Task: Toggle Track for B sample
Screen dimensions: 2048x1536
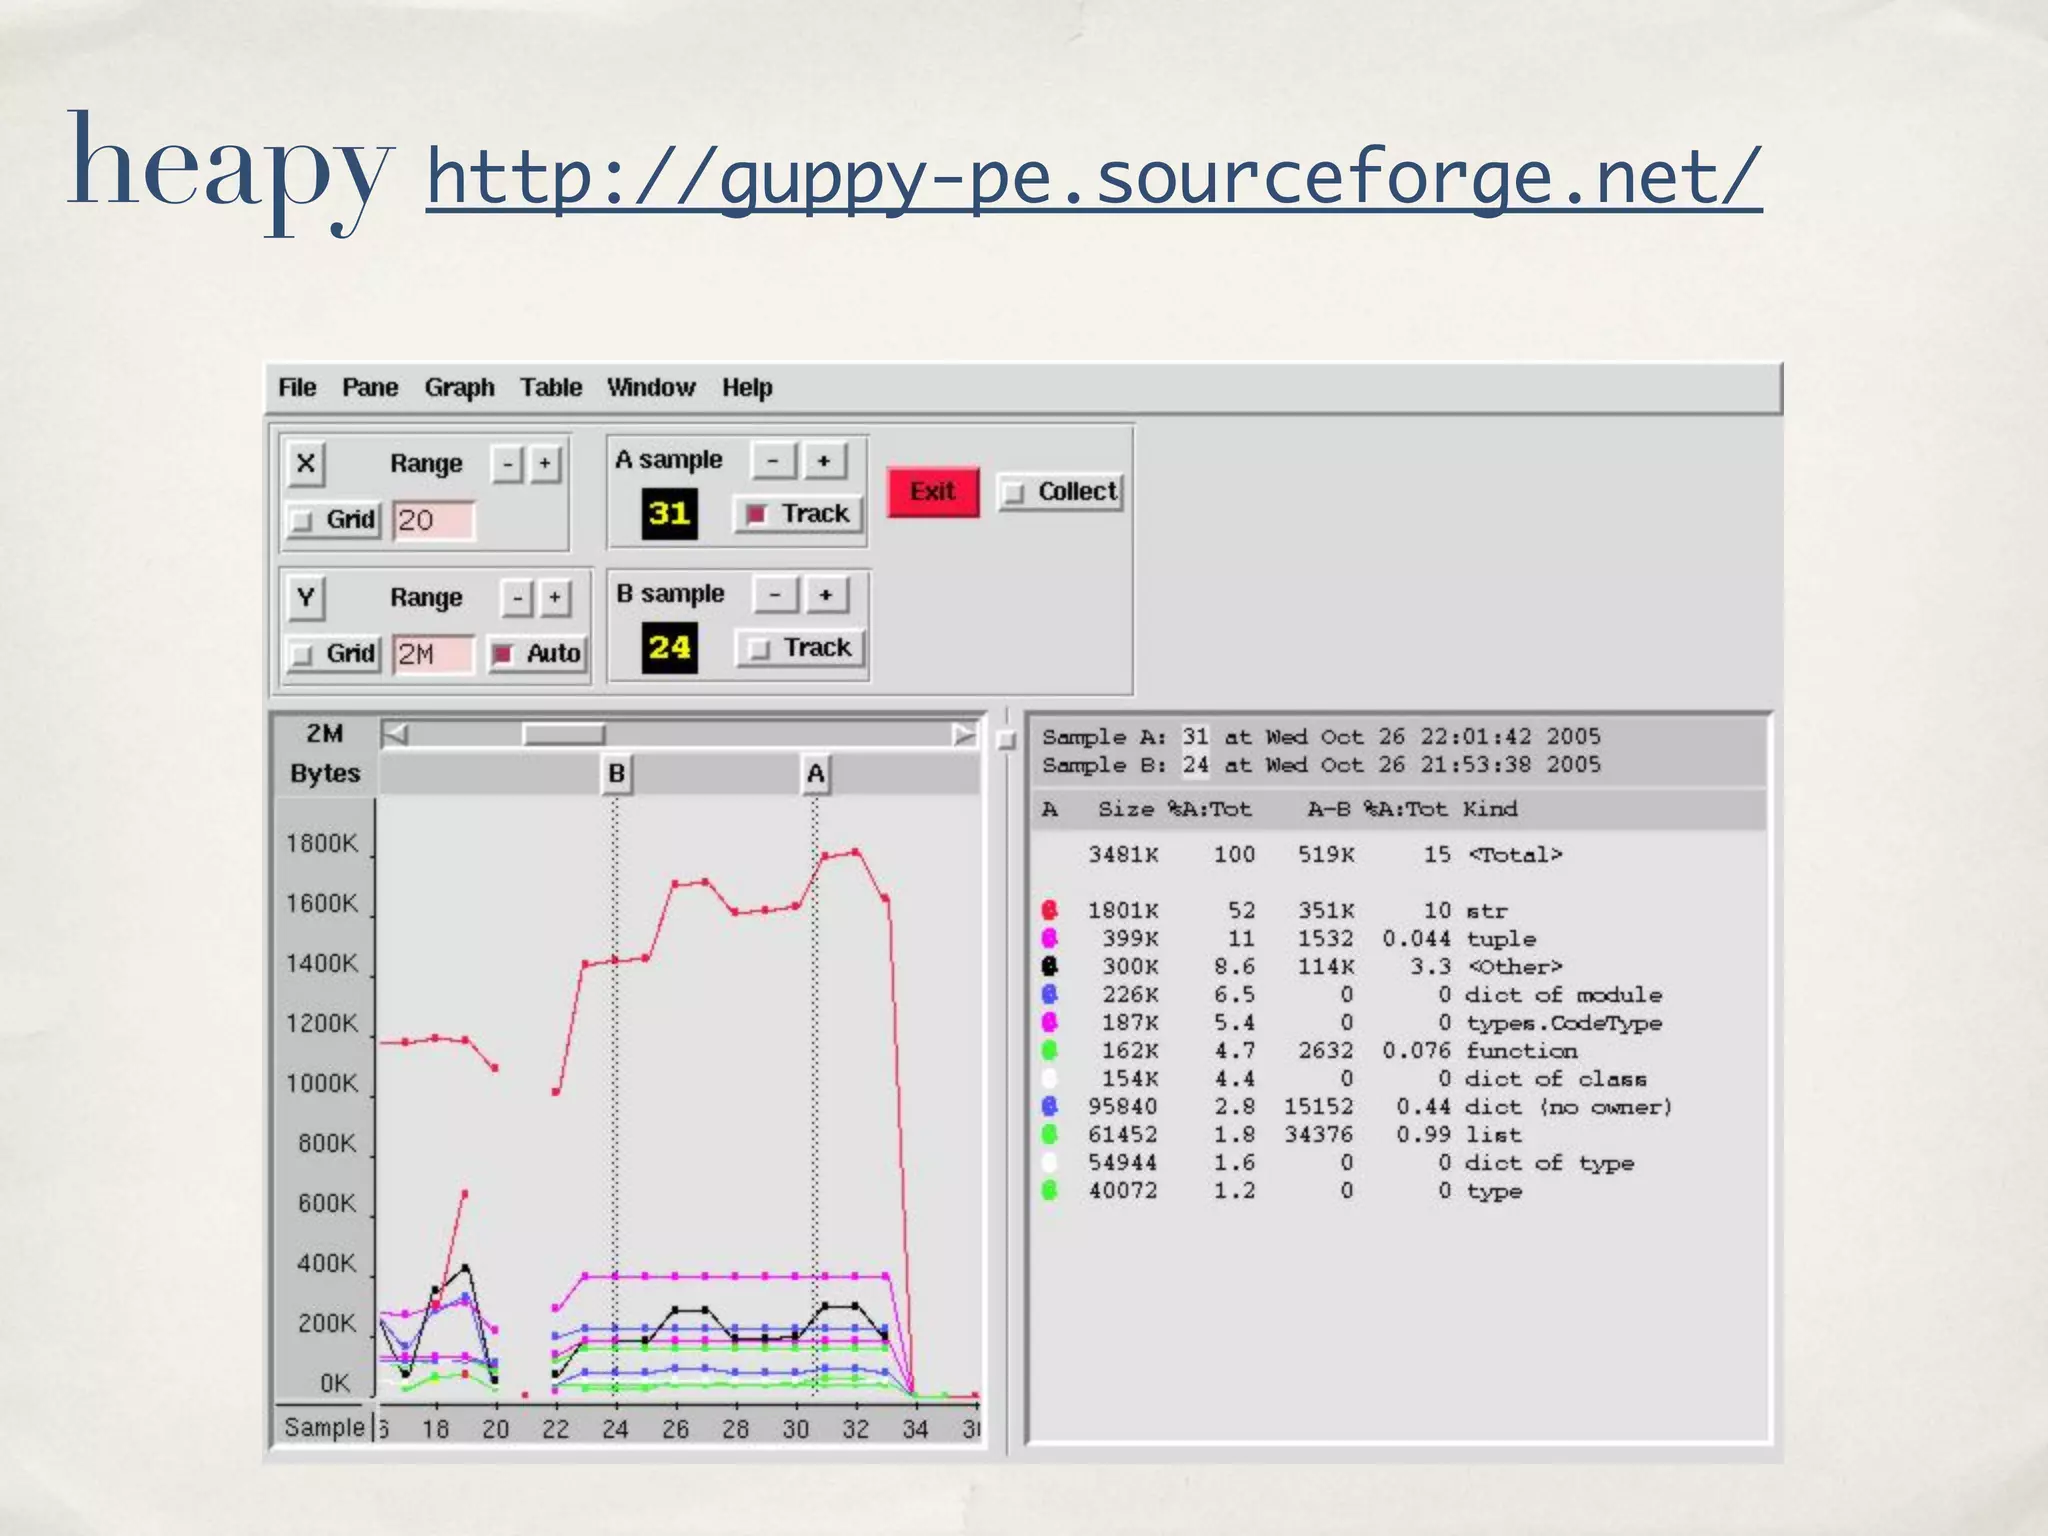Action: tap(800, 647)
